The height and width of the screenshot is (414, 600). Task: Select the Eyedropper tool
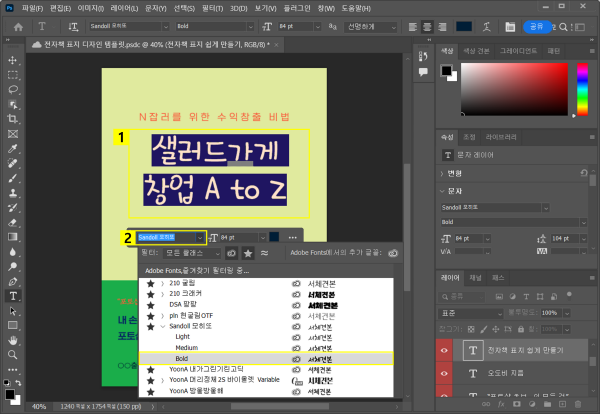click(13, 148)
